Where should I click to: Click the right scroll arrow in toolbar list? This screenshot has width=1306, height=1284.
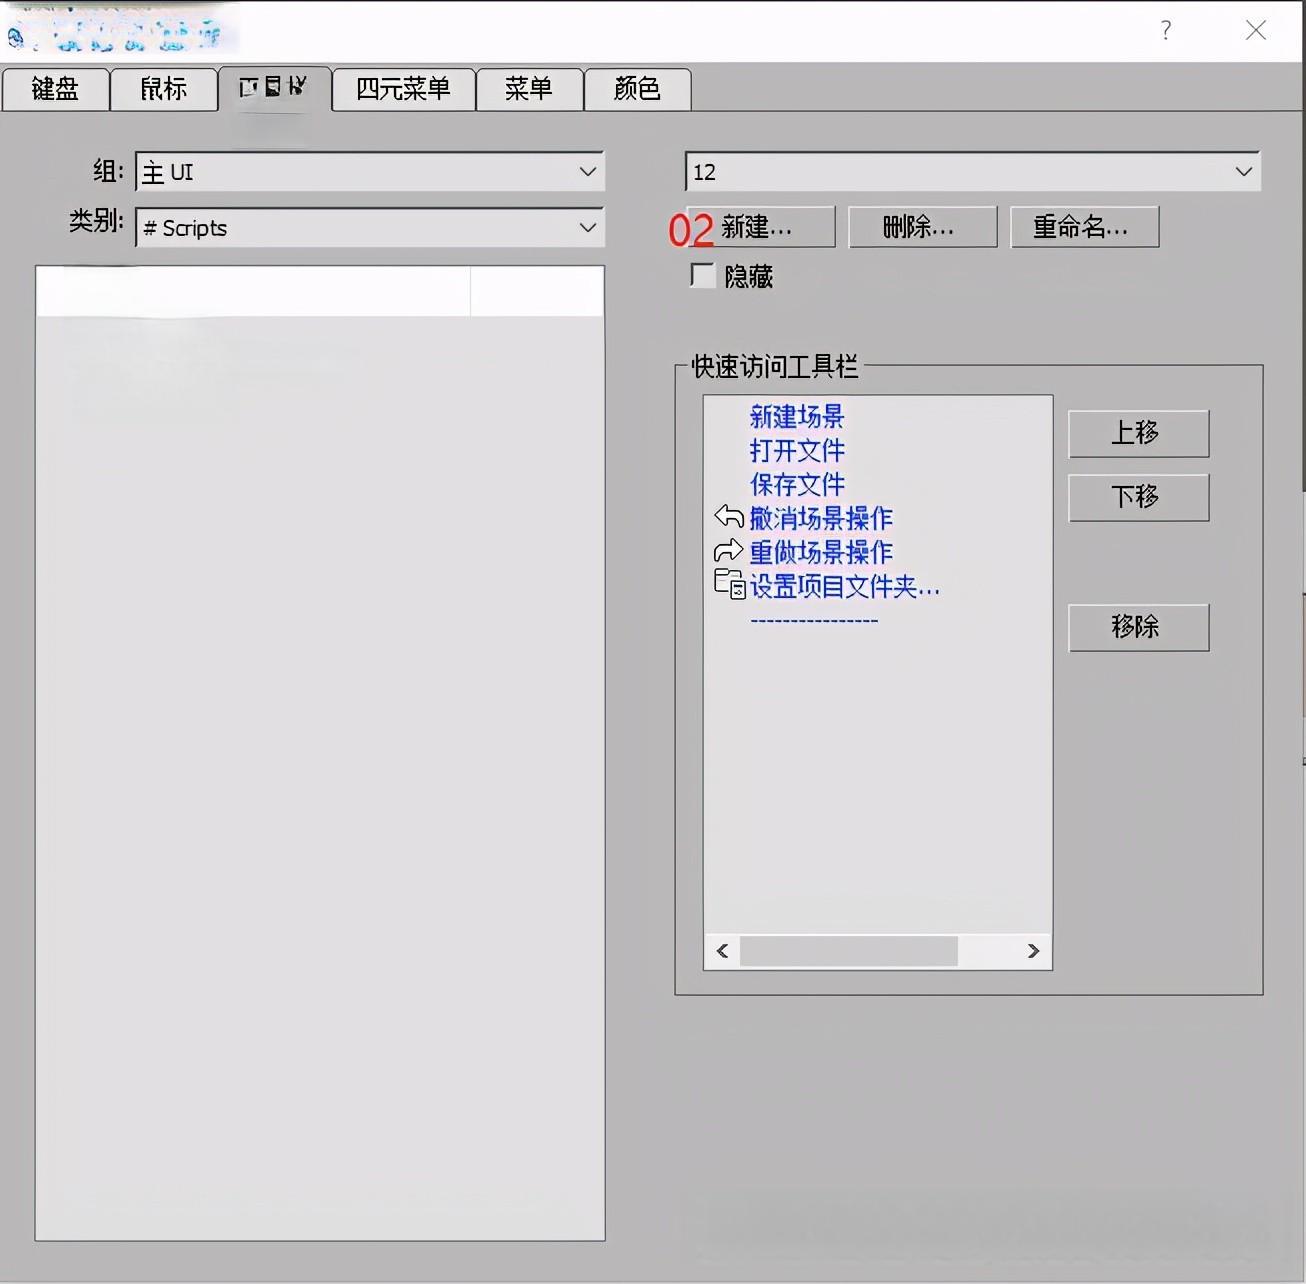tap(1033, 951)
